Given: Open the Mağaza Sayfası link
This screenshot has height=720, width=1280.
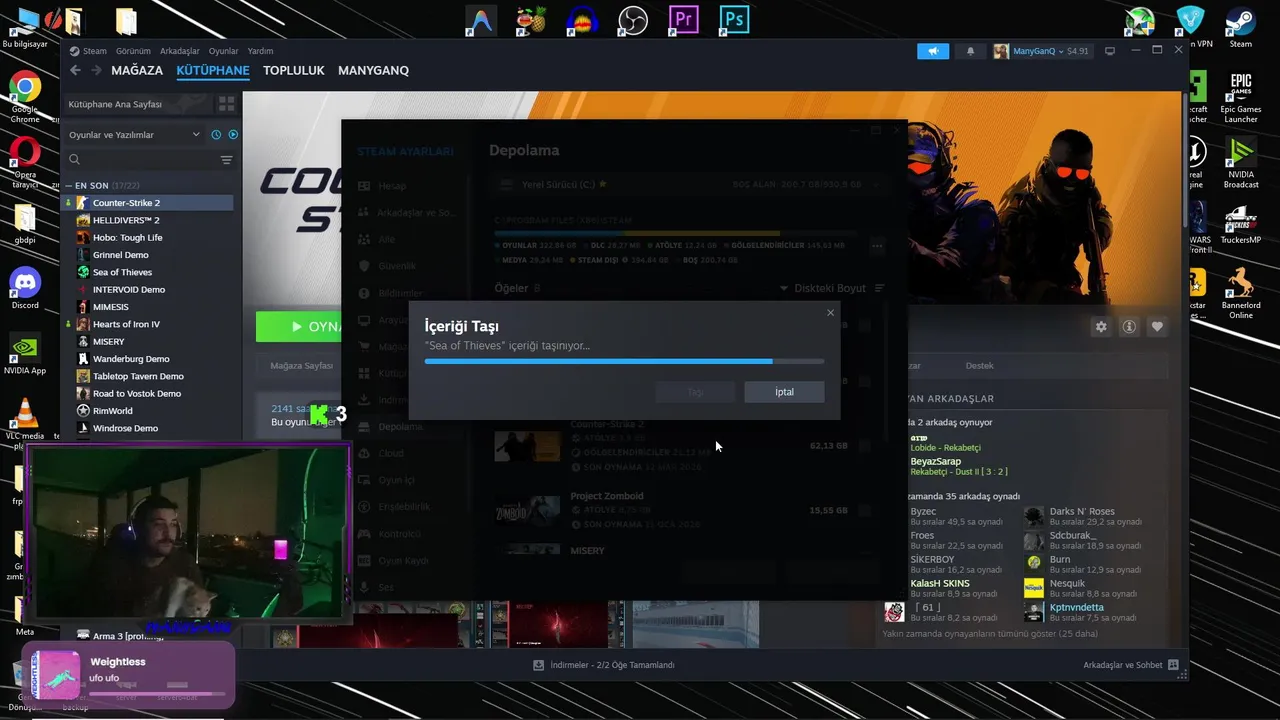Looking at the screenshot, I should (x=301, y=366).
